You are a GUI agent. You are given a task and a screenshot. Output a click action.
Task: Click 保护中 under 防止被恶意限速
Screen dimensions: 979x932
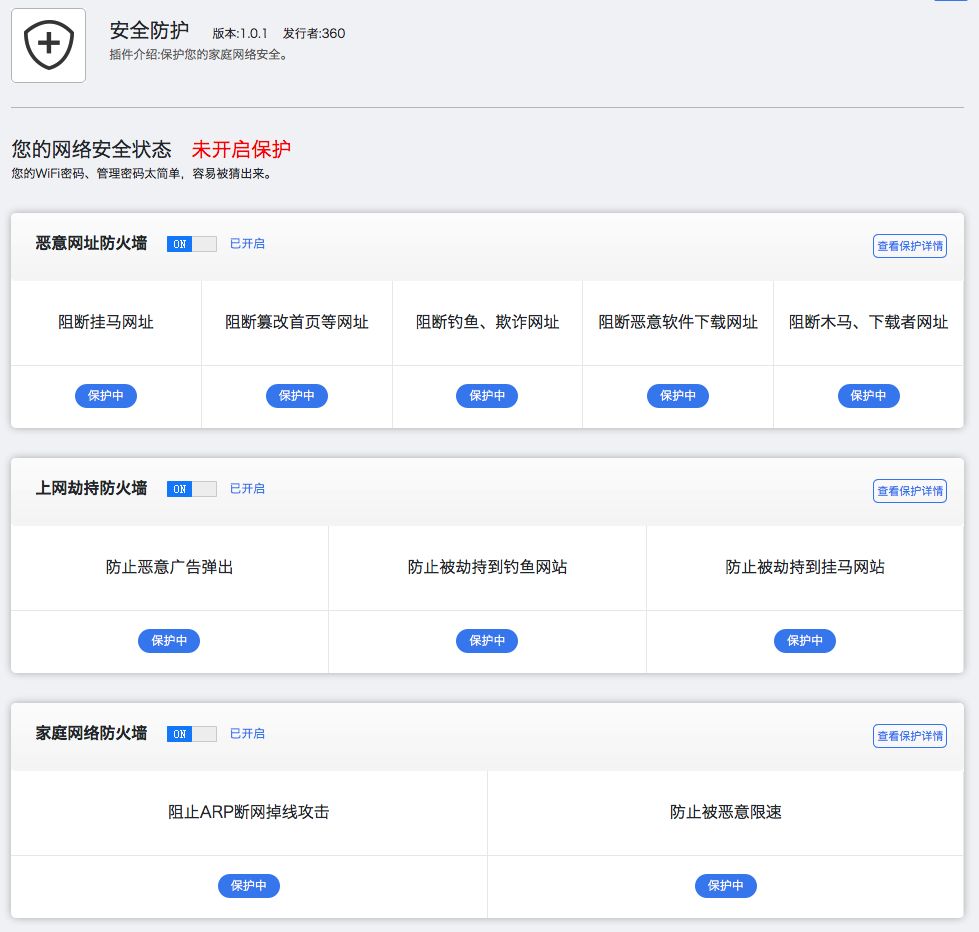pyautogui.click(x=726, y=886)
